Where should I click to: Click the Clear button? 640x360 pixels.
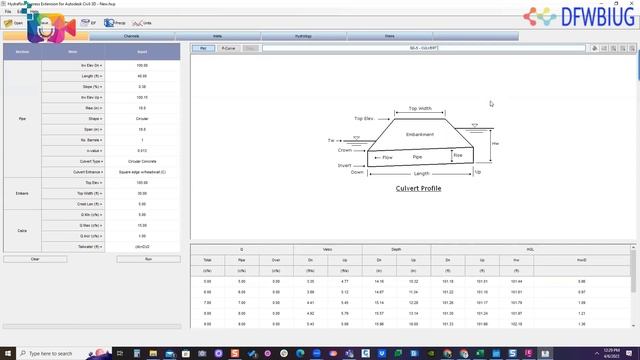coord(35,259)
